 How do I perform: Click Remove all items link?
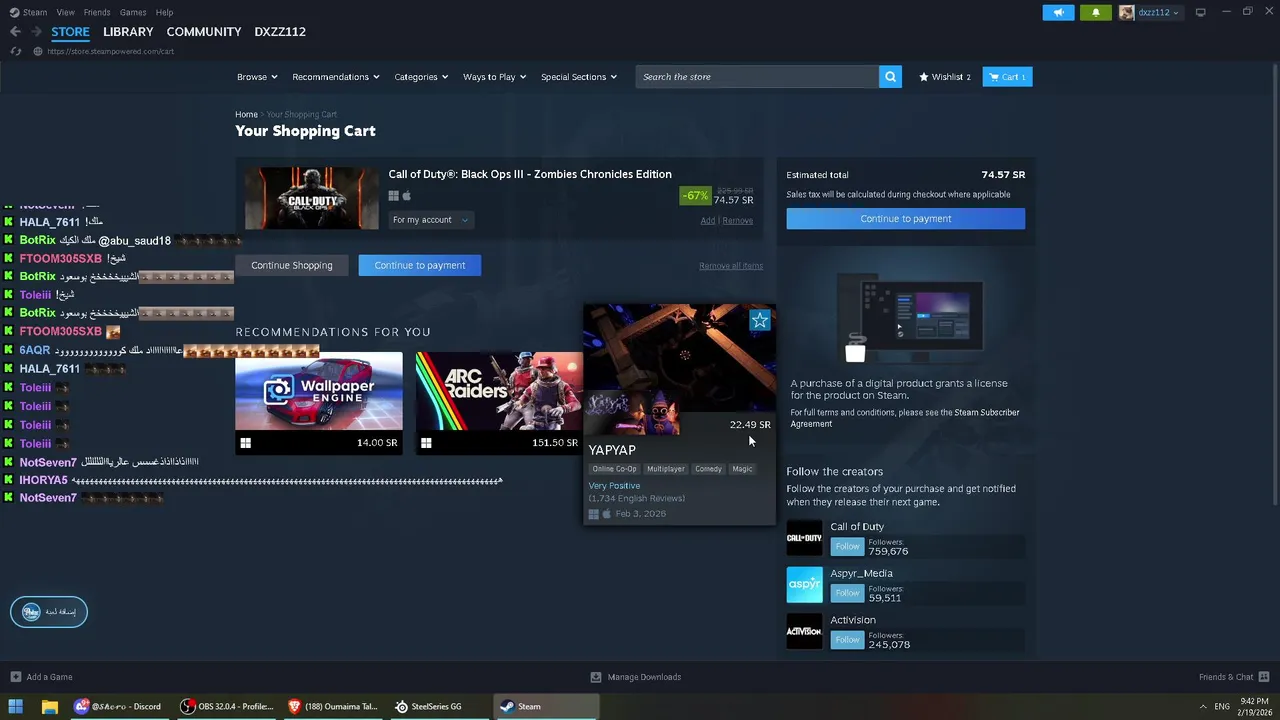click(731, 266)
